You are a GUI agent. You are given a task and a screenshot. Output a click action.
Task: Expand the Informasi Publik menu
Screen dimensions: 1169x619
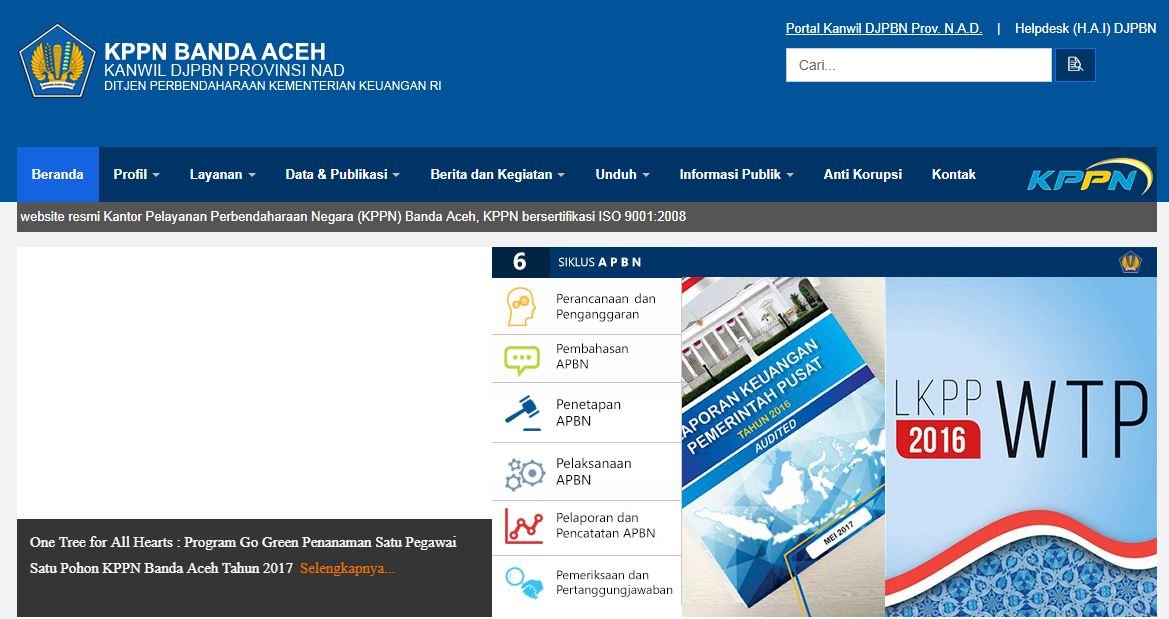(x=736, y=174)
